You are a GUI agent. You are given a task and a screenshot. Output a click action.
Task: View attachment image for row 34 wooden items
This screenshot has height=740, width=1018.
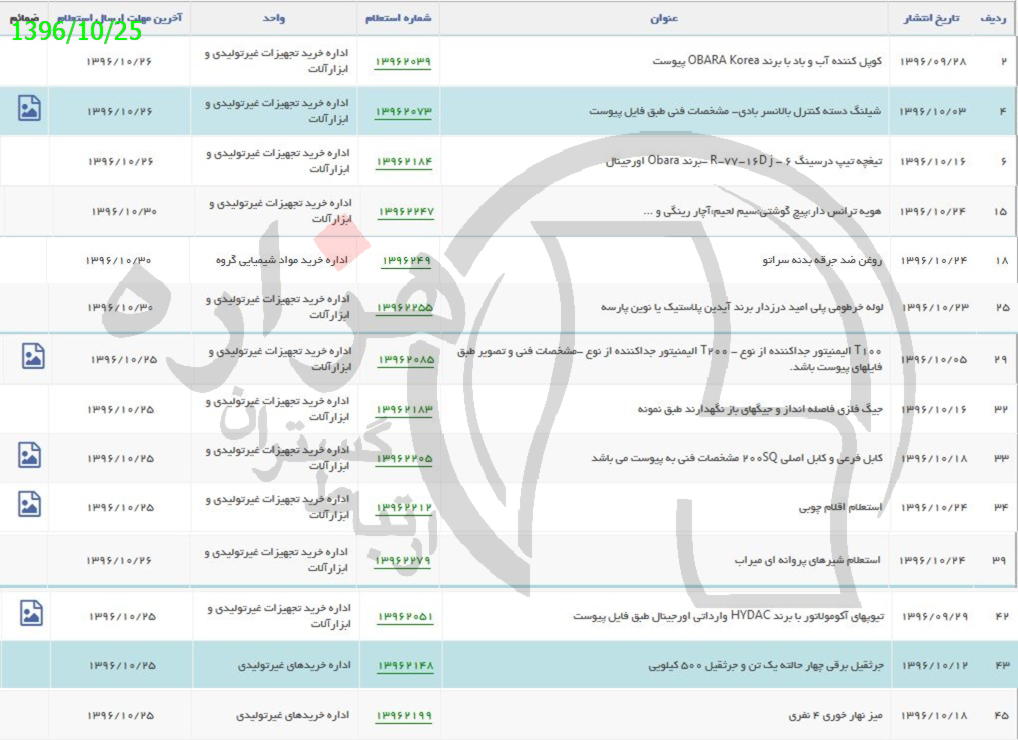click(x=30, y=505)
